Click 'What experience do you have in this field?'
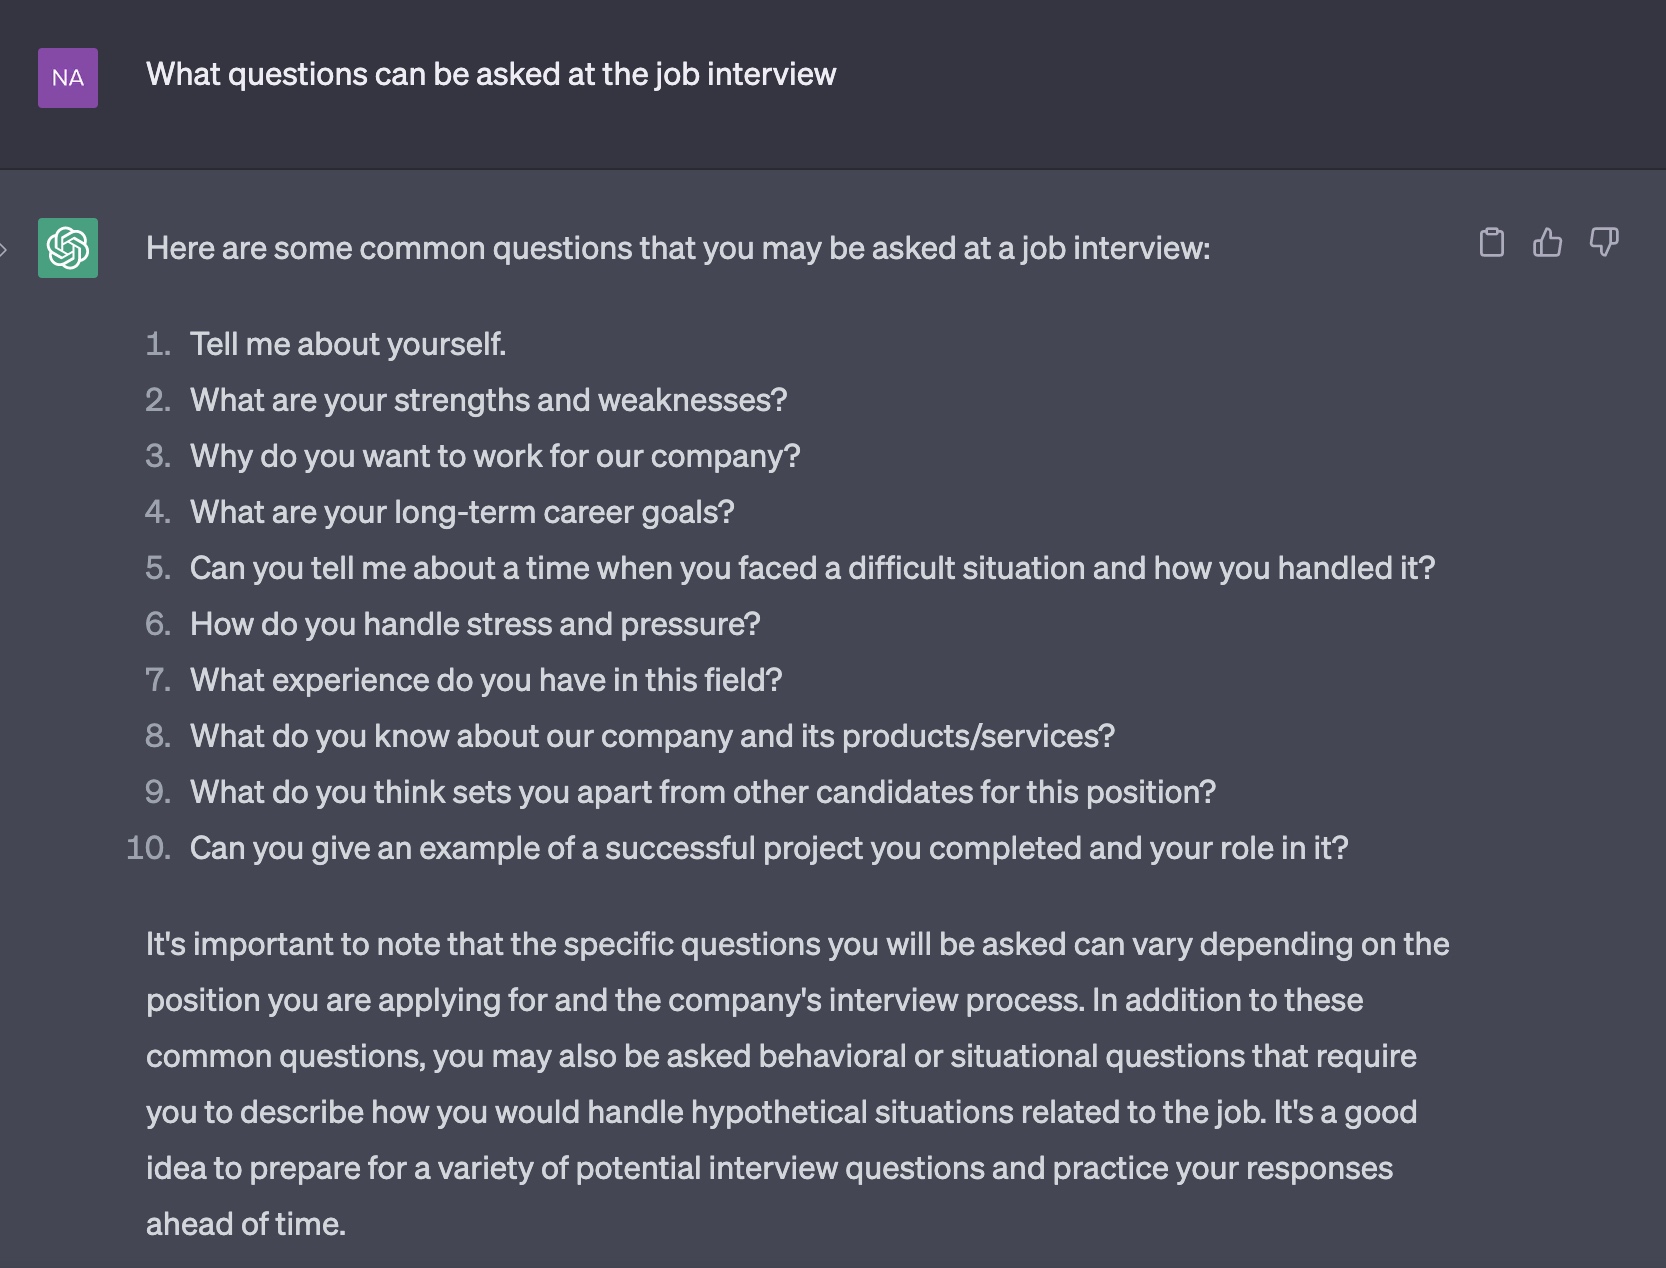The height and width of the screenshot is (1268, 1666). pyautogui.click(x=486, y=680)
